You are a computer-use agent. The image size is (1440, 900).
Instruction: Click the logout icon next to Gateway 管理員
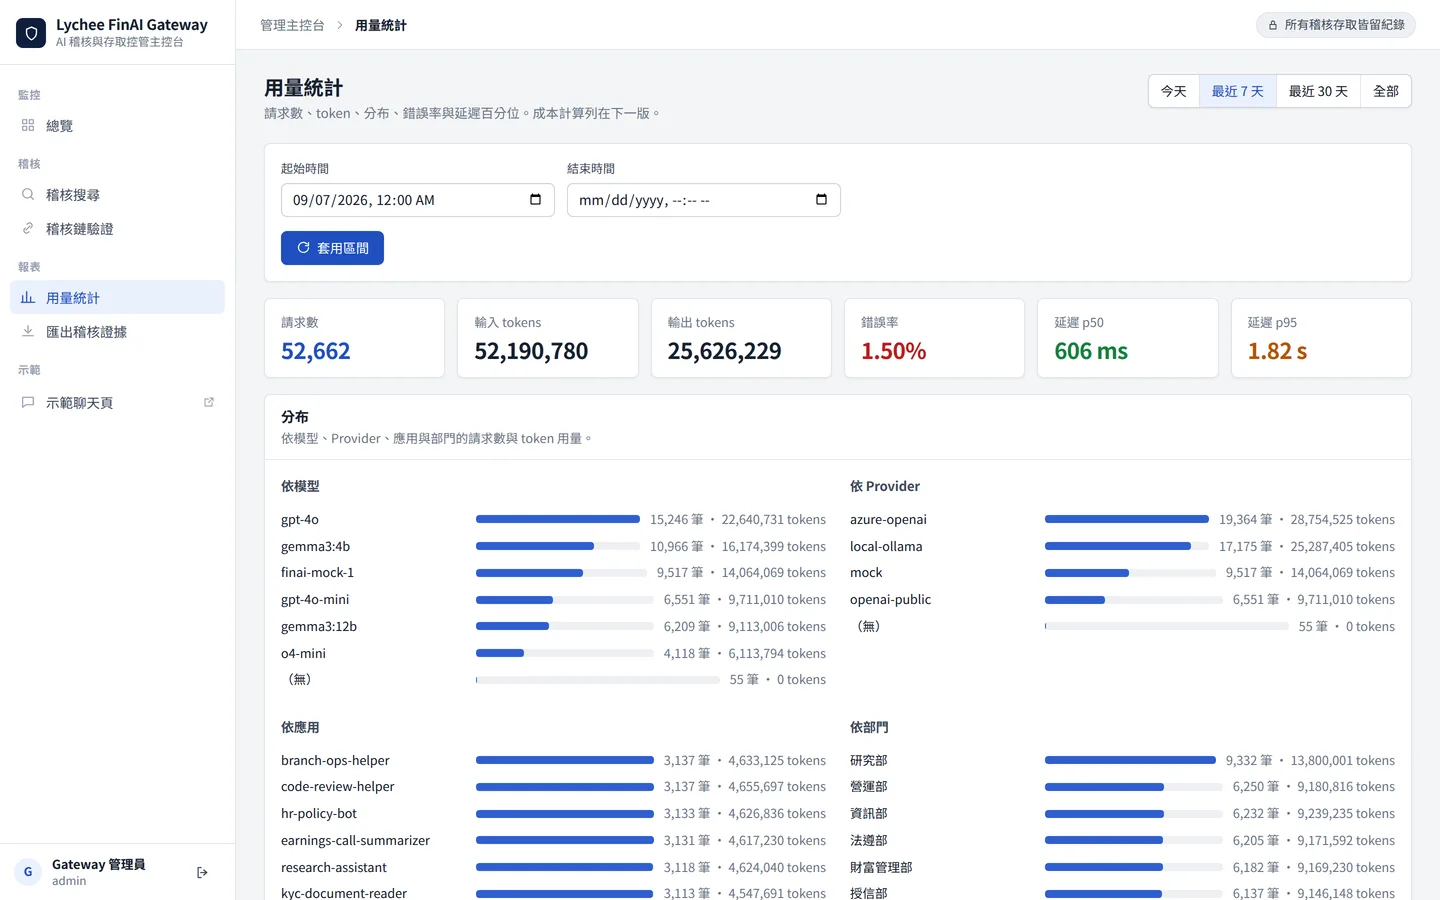pos(203,873)
